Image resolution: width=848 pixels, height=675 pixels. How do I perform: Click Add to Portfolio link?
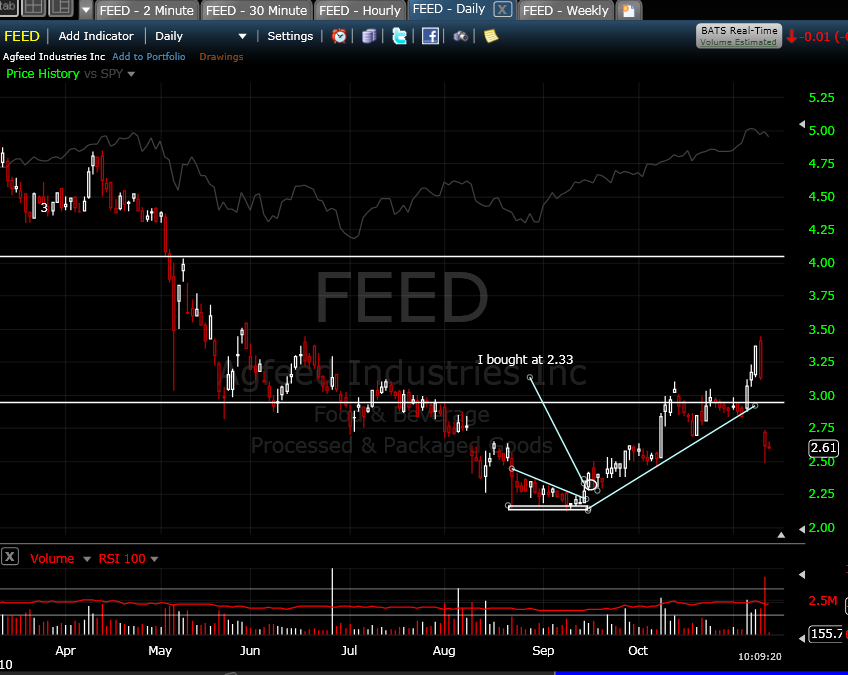pyautogui.click(x=149, y=57)
